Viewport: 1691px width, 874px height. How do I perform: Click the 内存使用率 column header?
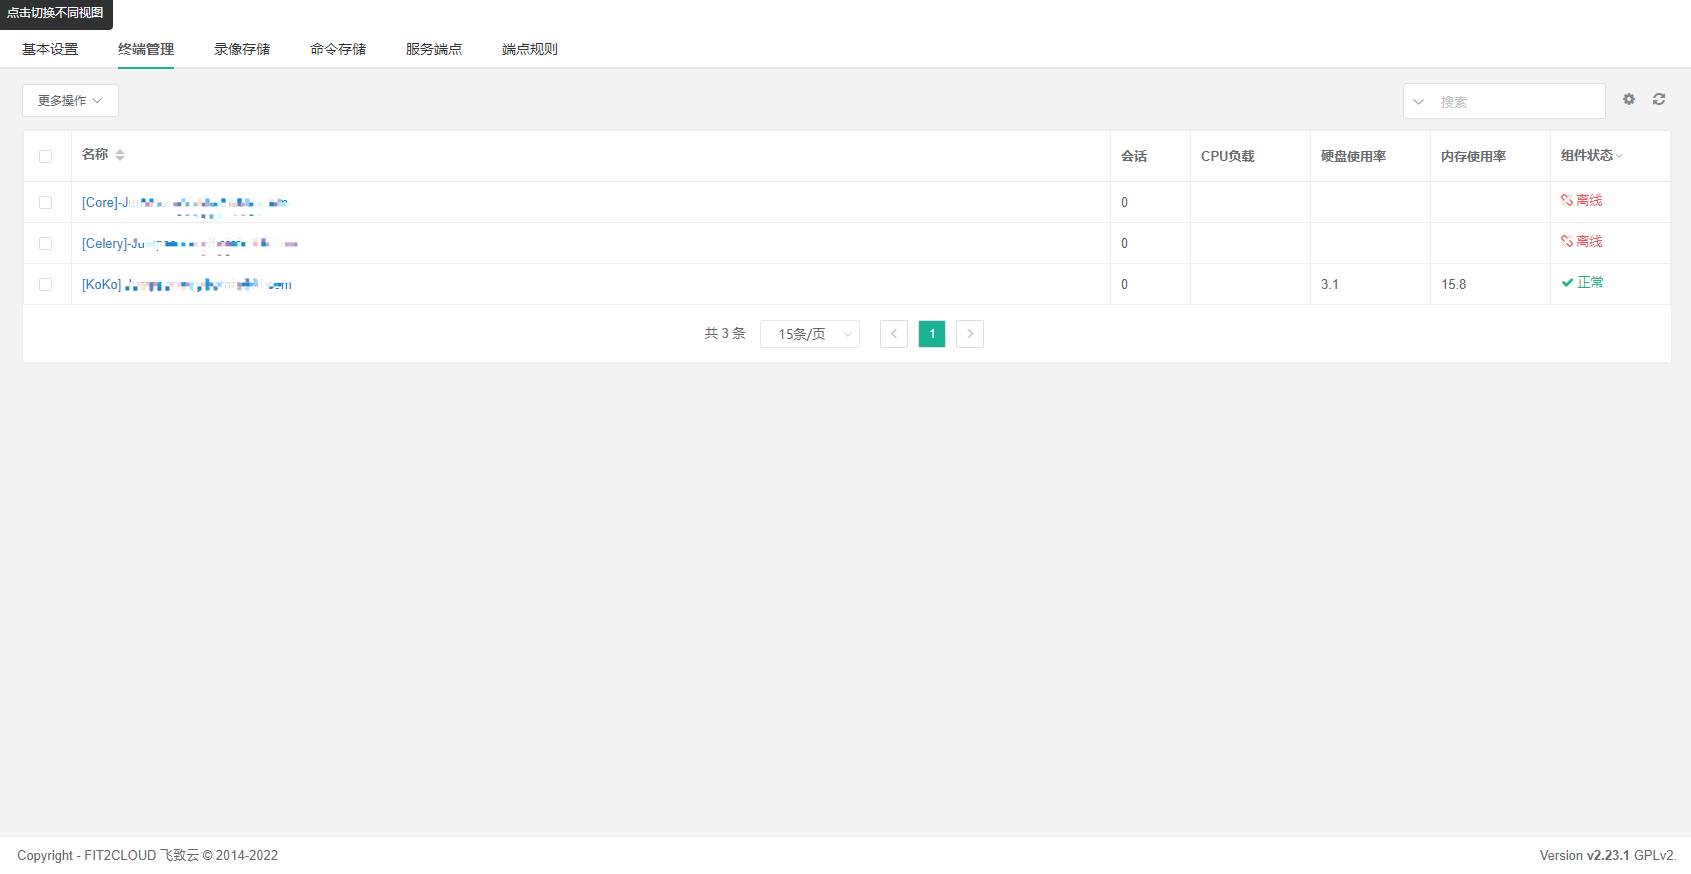coord(1473,156)
